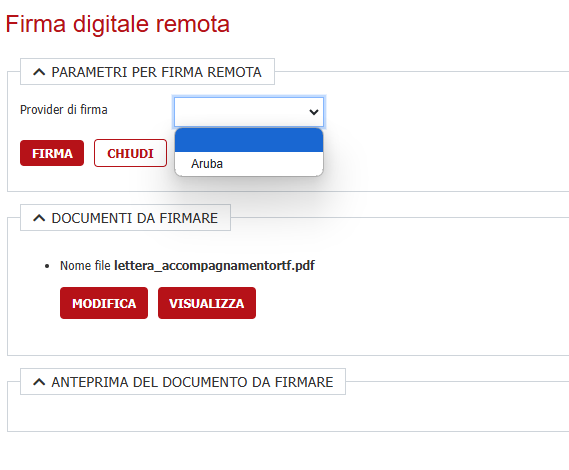The width and height of the screenshot is (569, 470).
Task: Click the CHIUDI button
Action: [130, 153]
